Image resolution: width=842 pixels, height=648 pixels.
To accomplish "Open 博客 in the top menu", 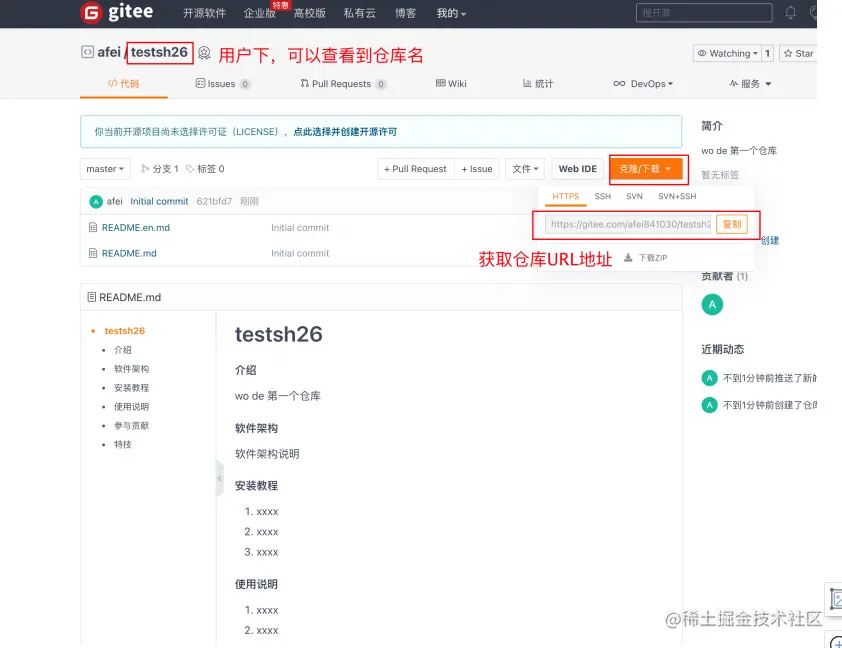I will coord(405,13).
